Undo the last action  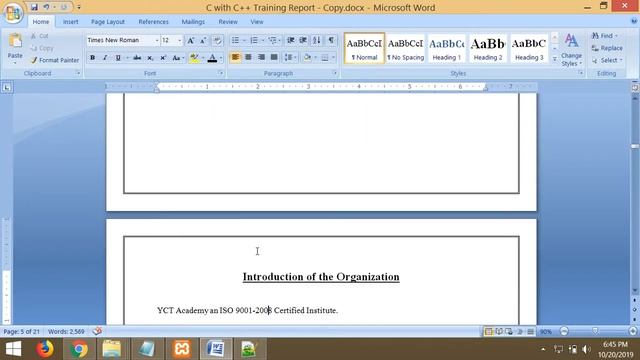click(46, 7)
